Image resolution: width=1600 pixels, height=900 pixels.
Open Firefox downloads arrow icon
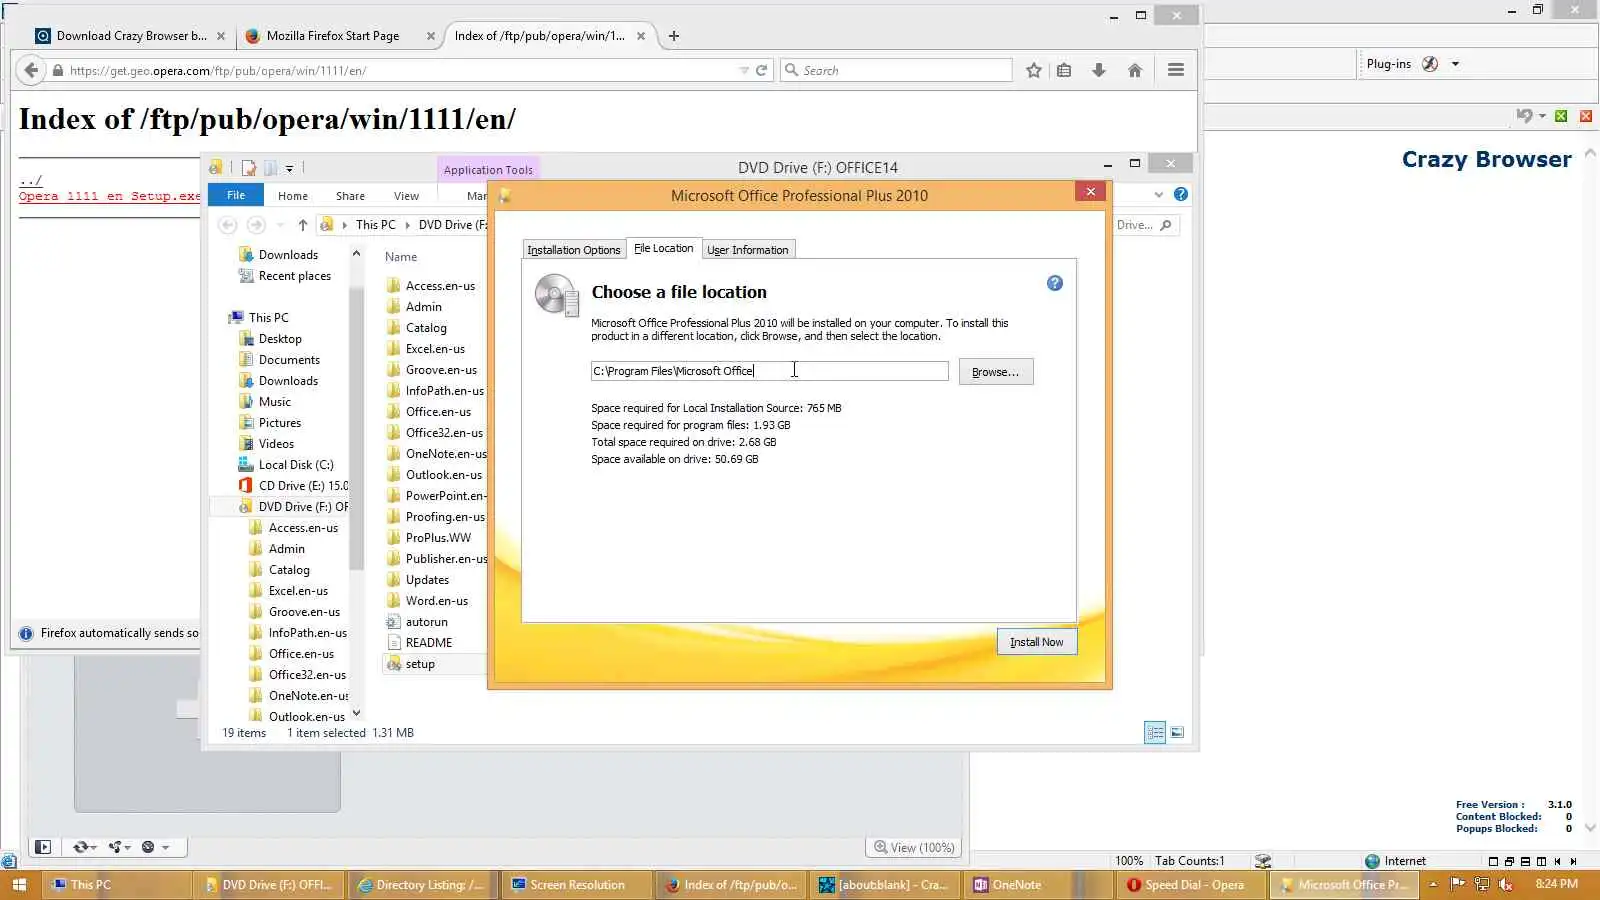pos(1099,70)
